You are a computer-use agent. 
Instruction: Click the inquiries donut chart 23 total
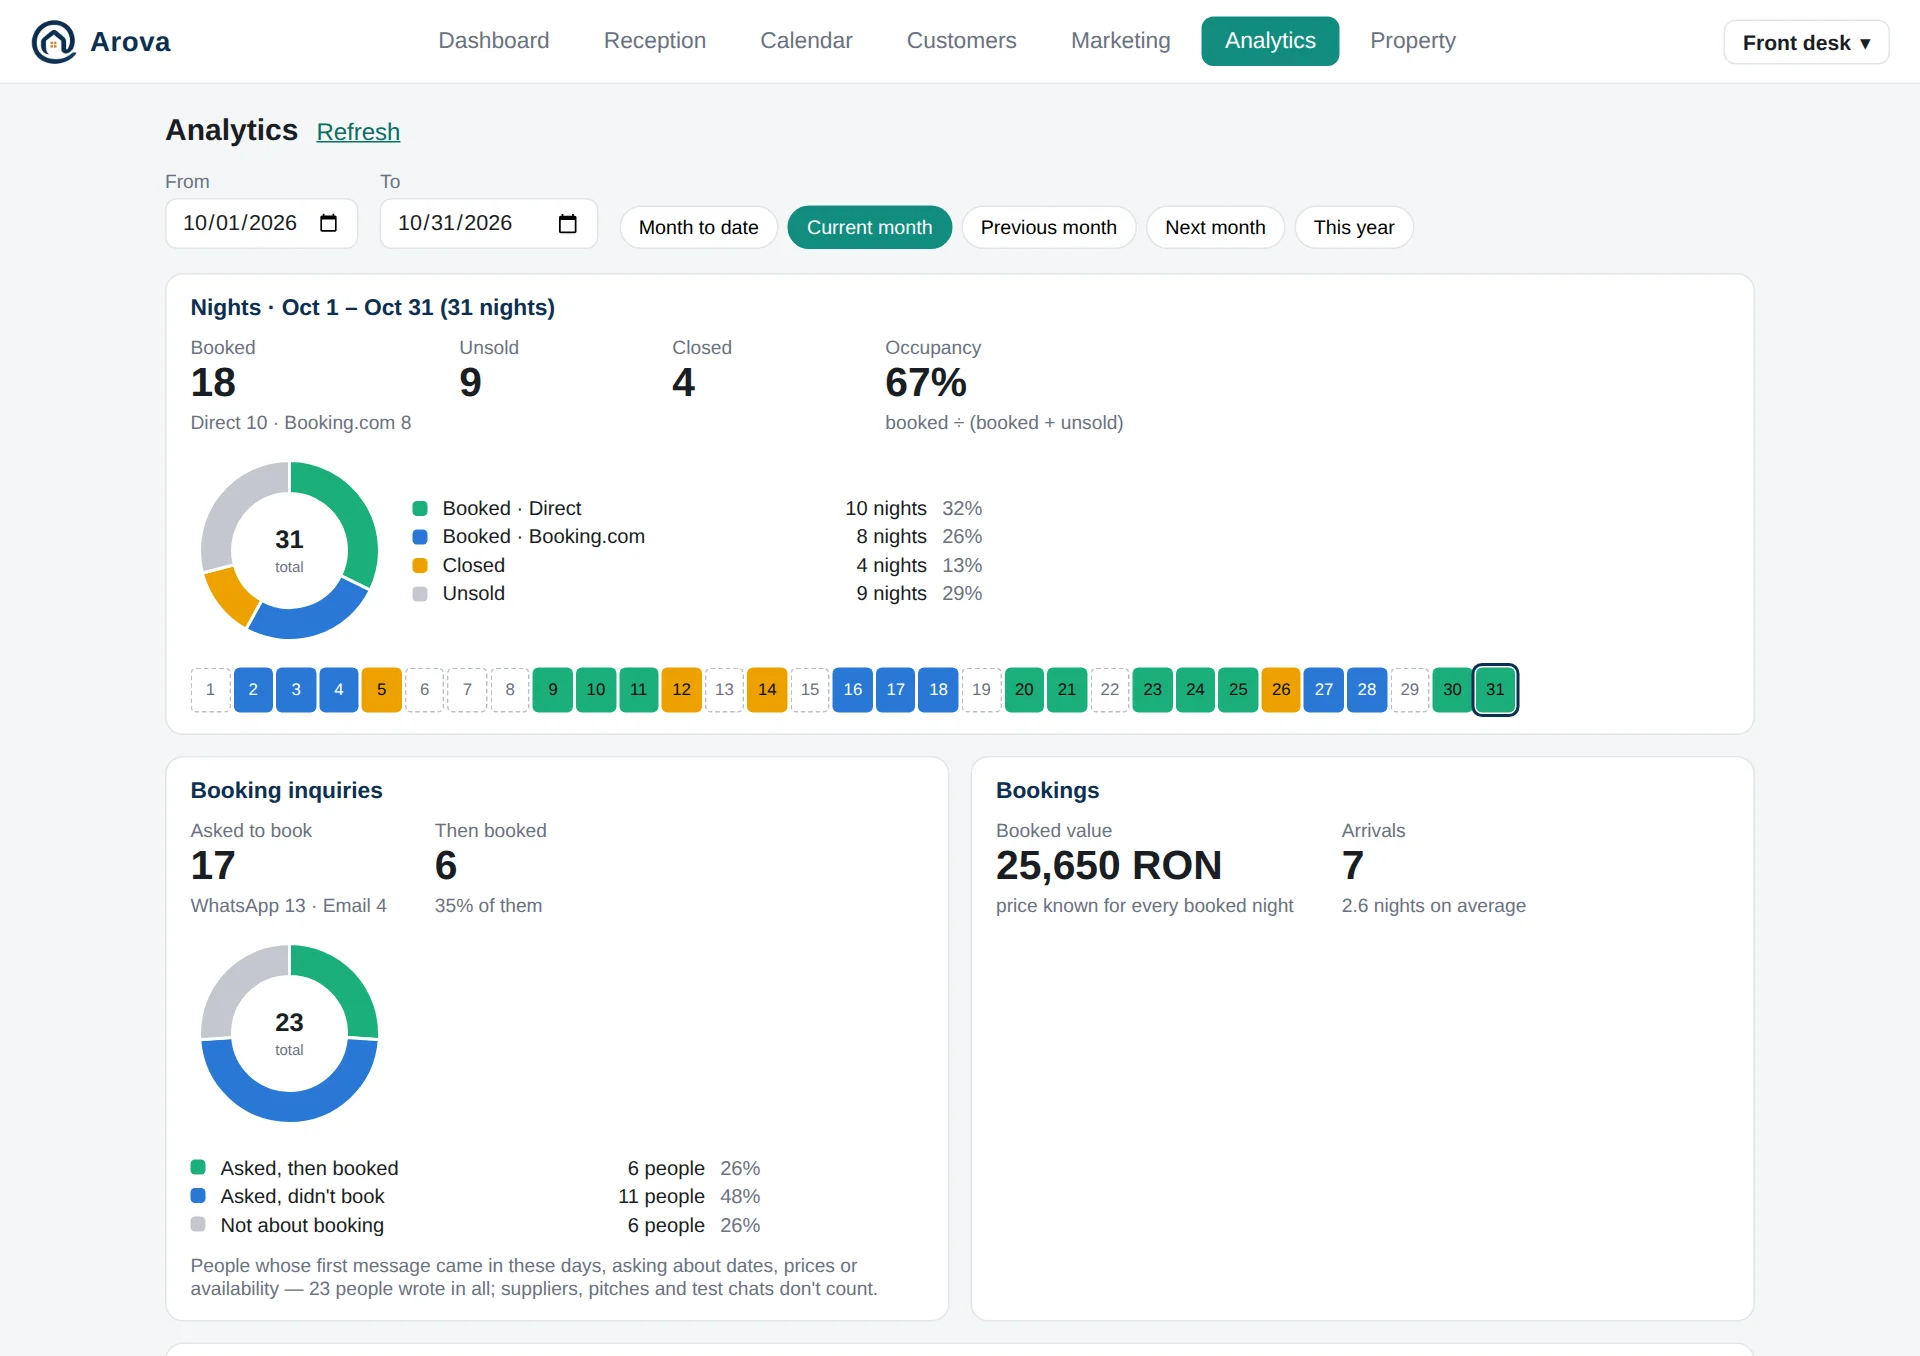pos(289,1033)
